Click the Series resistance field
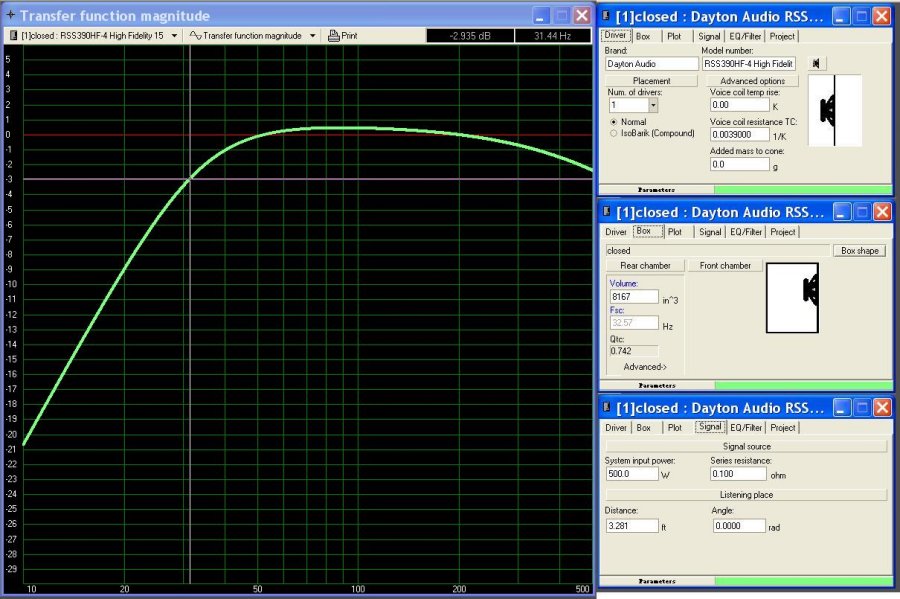This screenshot has height=599, width=900. click(738, 474)
